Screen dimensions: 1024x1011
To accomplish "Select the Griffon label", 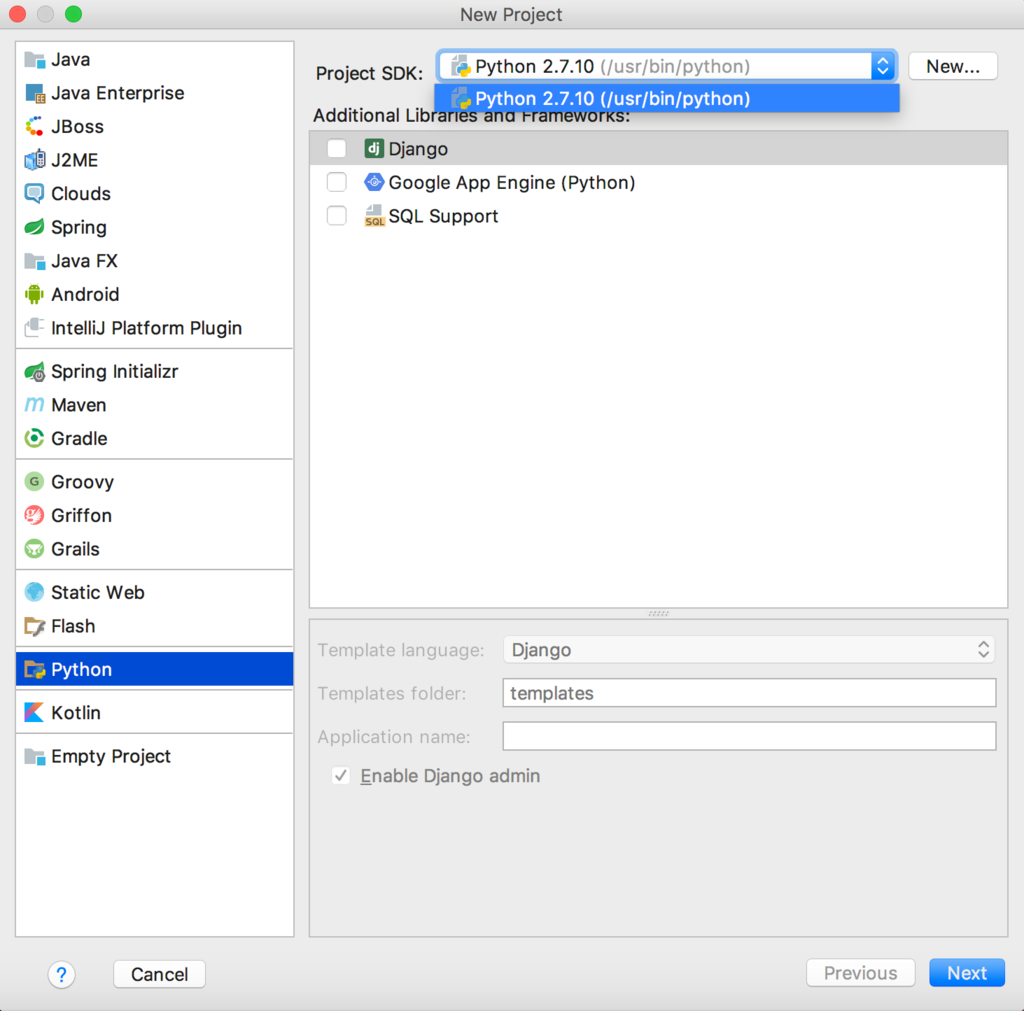I will pyautogui.click(x=81, y=515).
